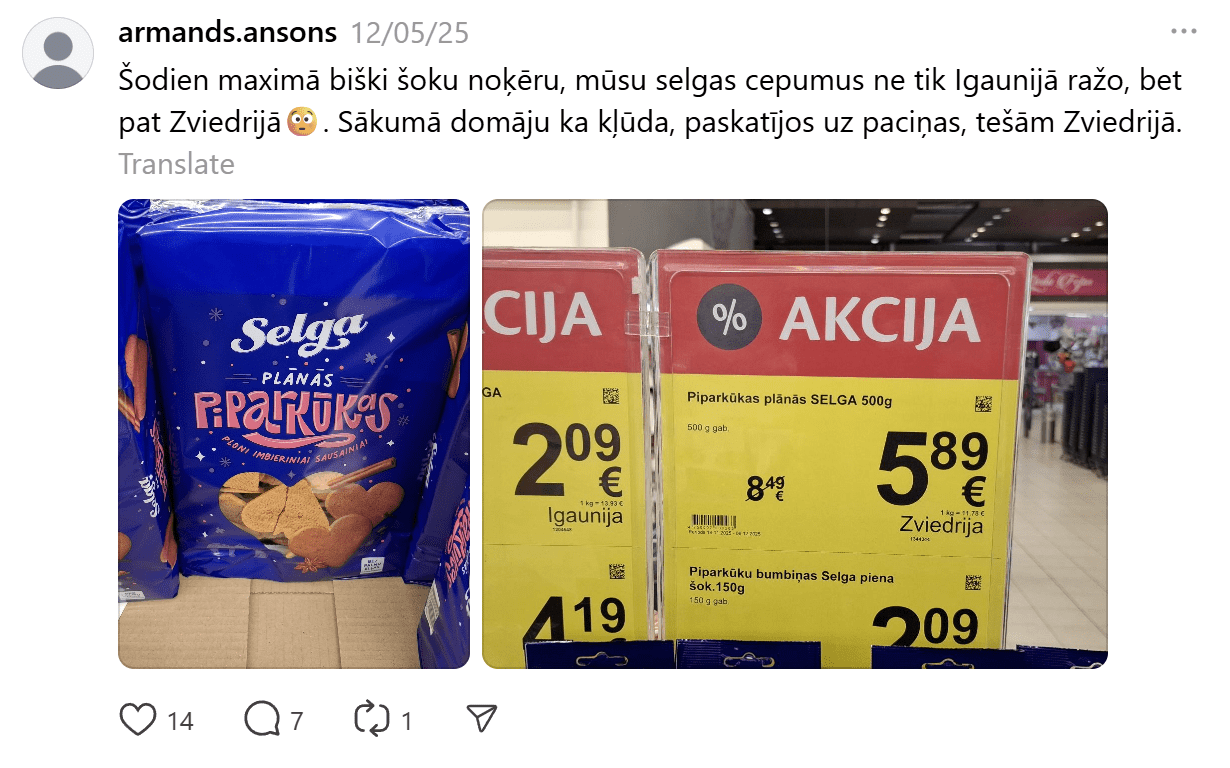The height and width of the screenshot is (768, 1230).
Task: Click the Igaunija label in price photo
Action: point(586,516)
